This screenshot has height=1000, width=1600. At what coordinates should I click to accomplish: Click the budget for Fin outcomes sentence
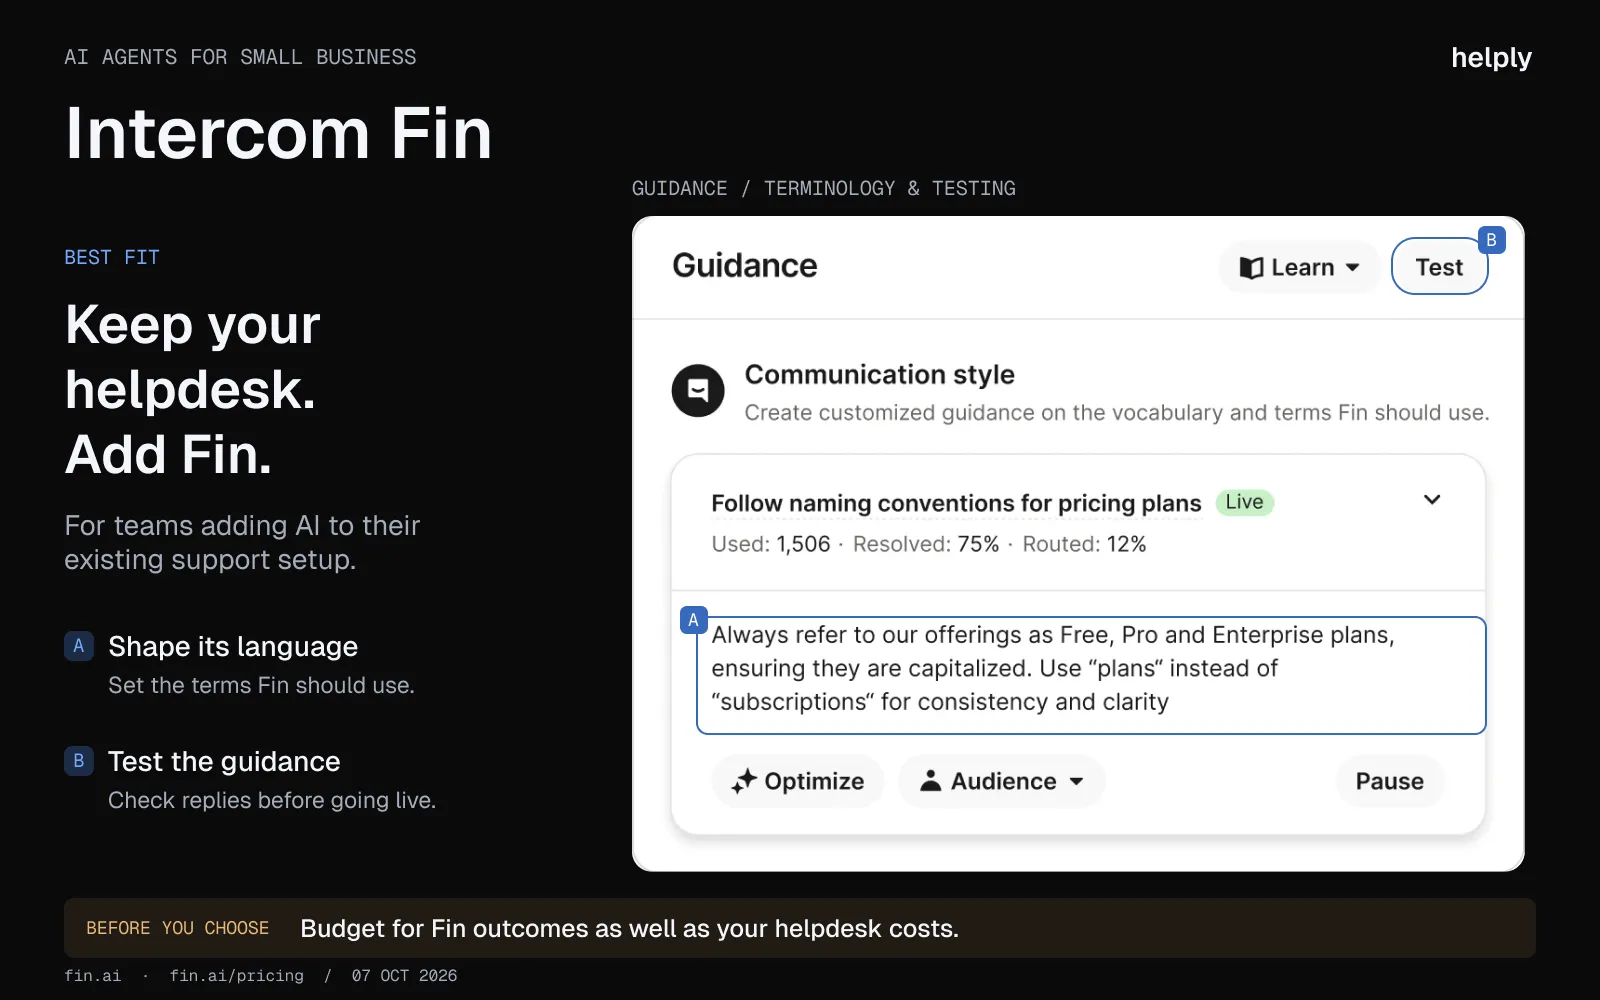coord(630,929)
